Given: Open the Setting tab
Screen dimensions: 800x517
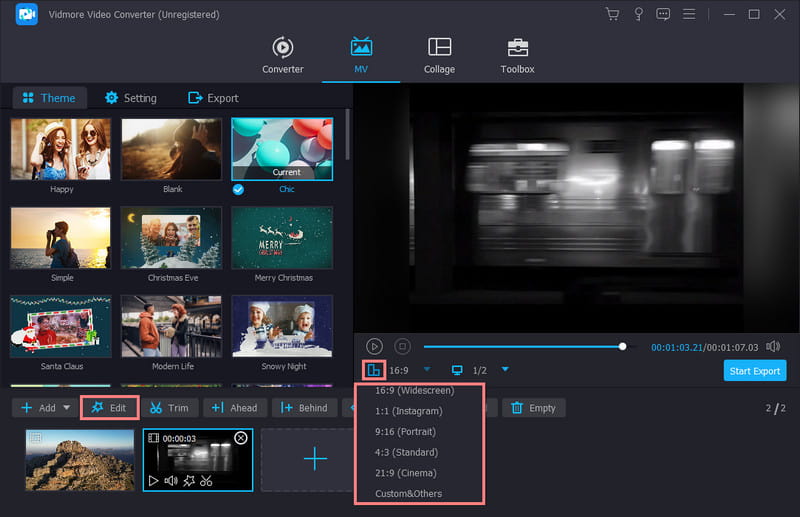Looking at the screenshot, I should click(x=130, y=98).
